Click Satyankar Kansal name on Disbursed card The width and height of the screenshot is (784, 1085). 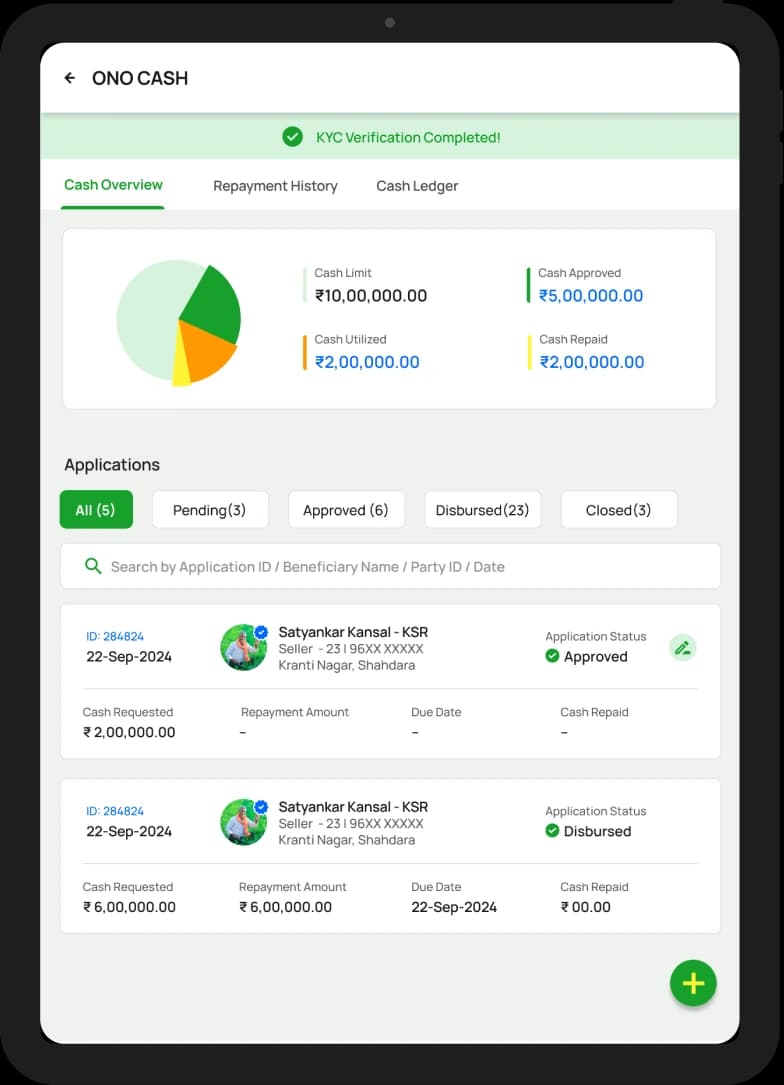pyautogui.click(x=353, y=807)
